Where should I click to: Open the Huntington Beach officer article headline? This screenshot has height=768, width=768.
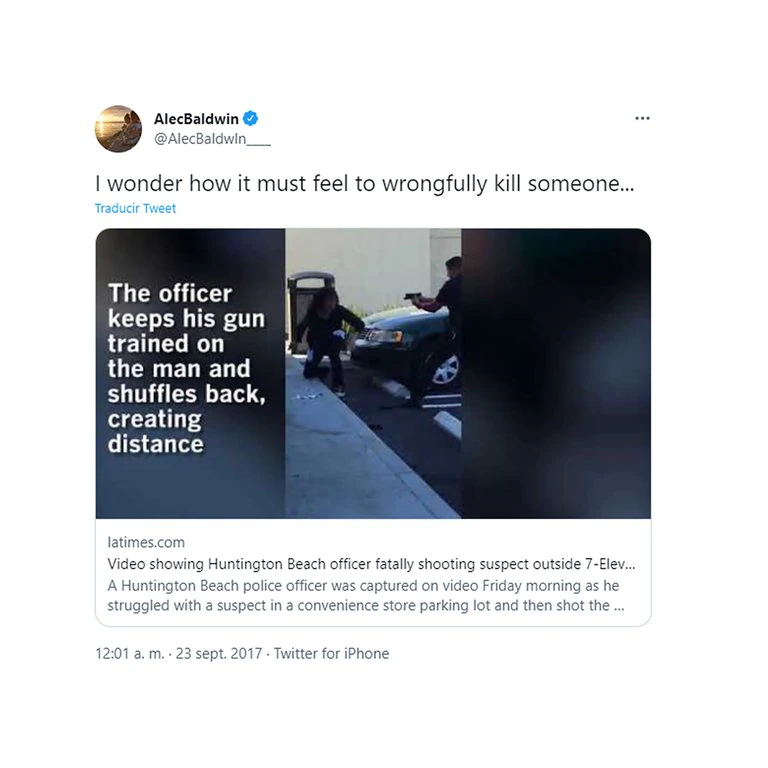pyautogui.click(x=371, y=564)
